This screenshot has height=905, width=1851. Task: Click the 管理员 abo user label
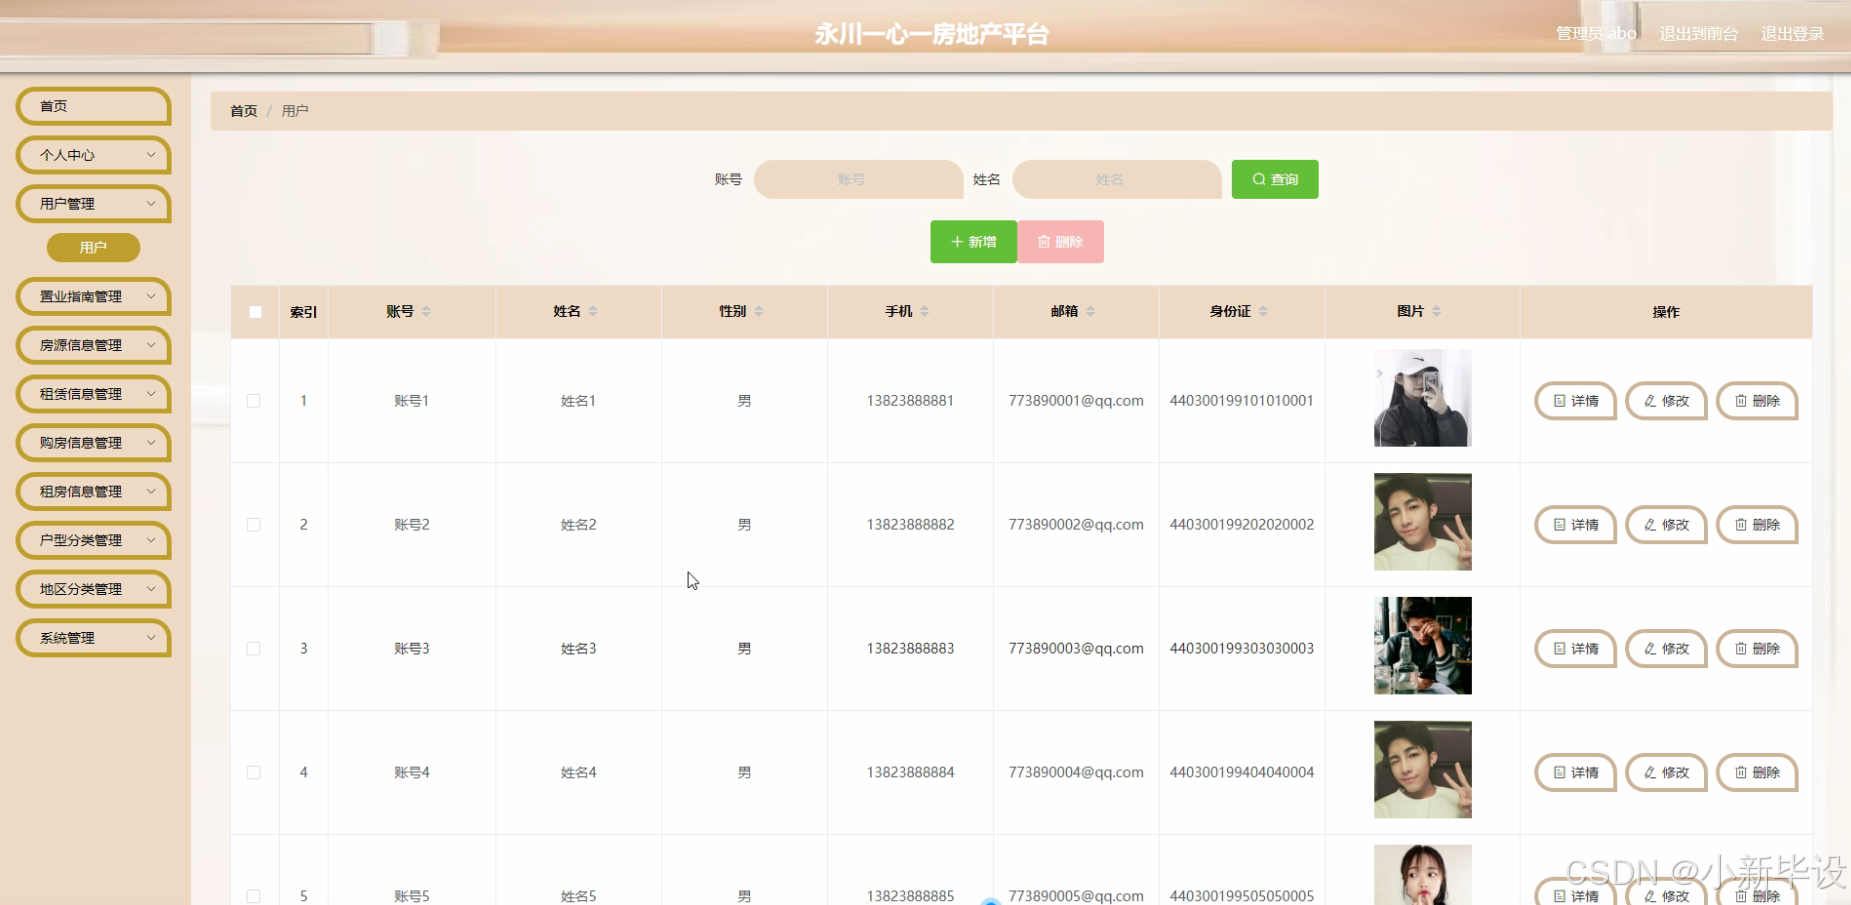pyautogui.click(x=1596, y=34)
